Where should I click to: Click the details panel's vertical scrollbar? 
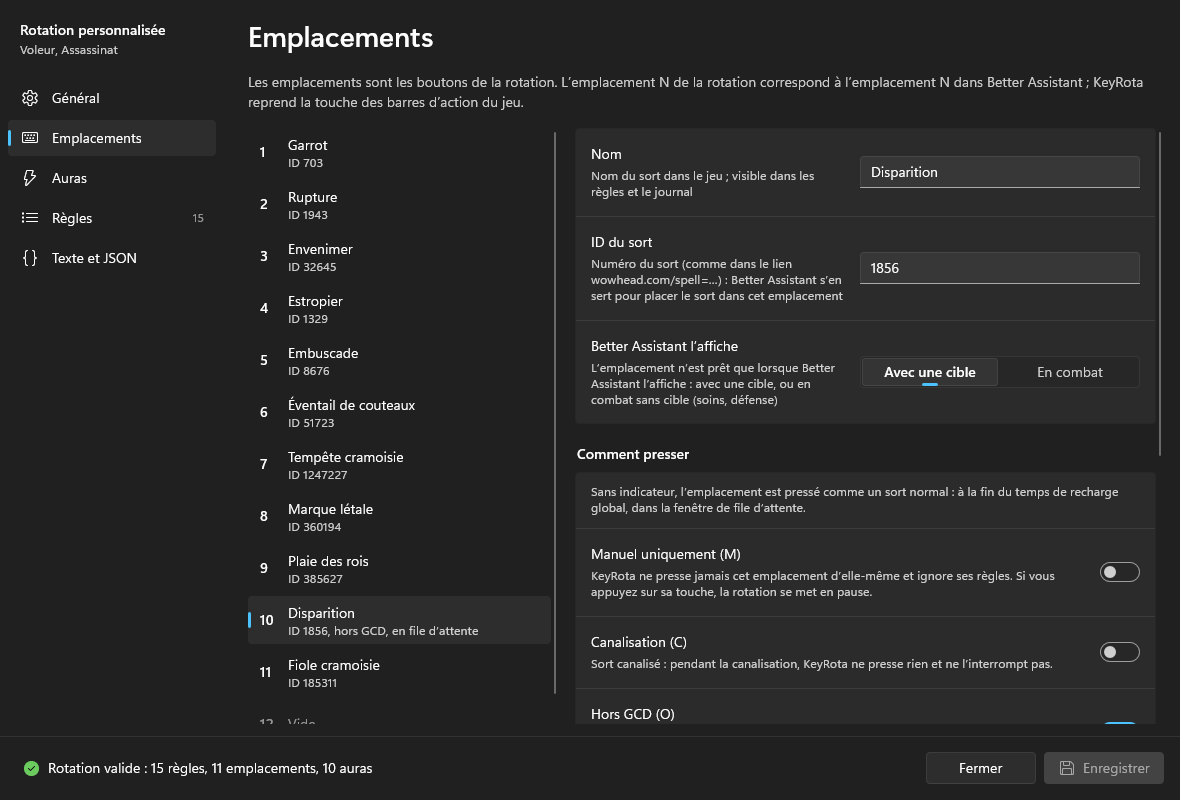coord(1160,294)
